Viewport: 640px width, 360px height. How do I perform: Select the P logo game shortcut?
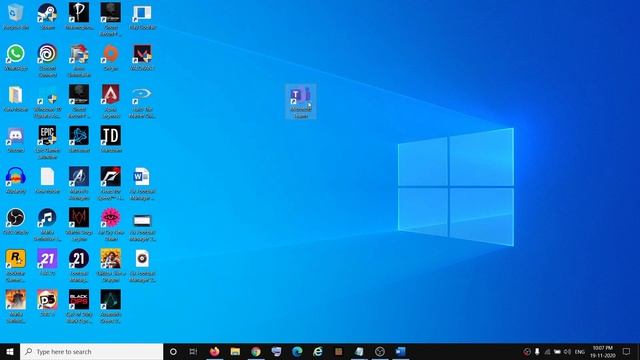pos(79,16)
